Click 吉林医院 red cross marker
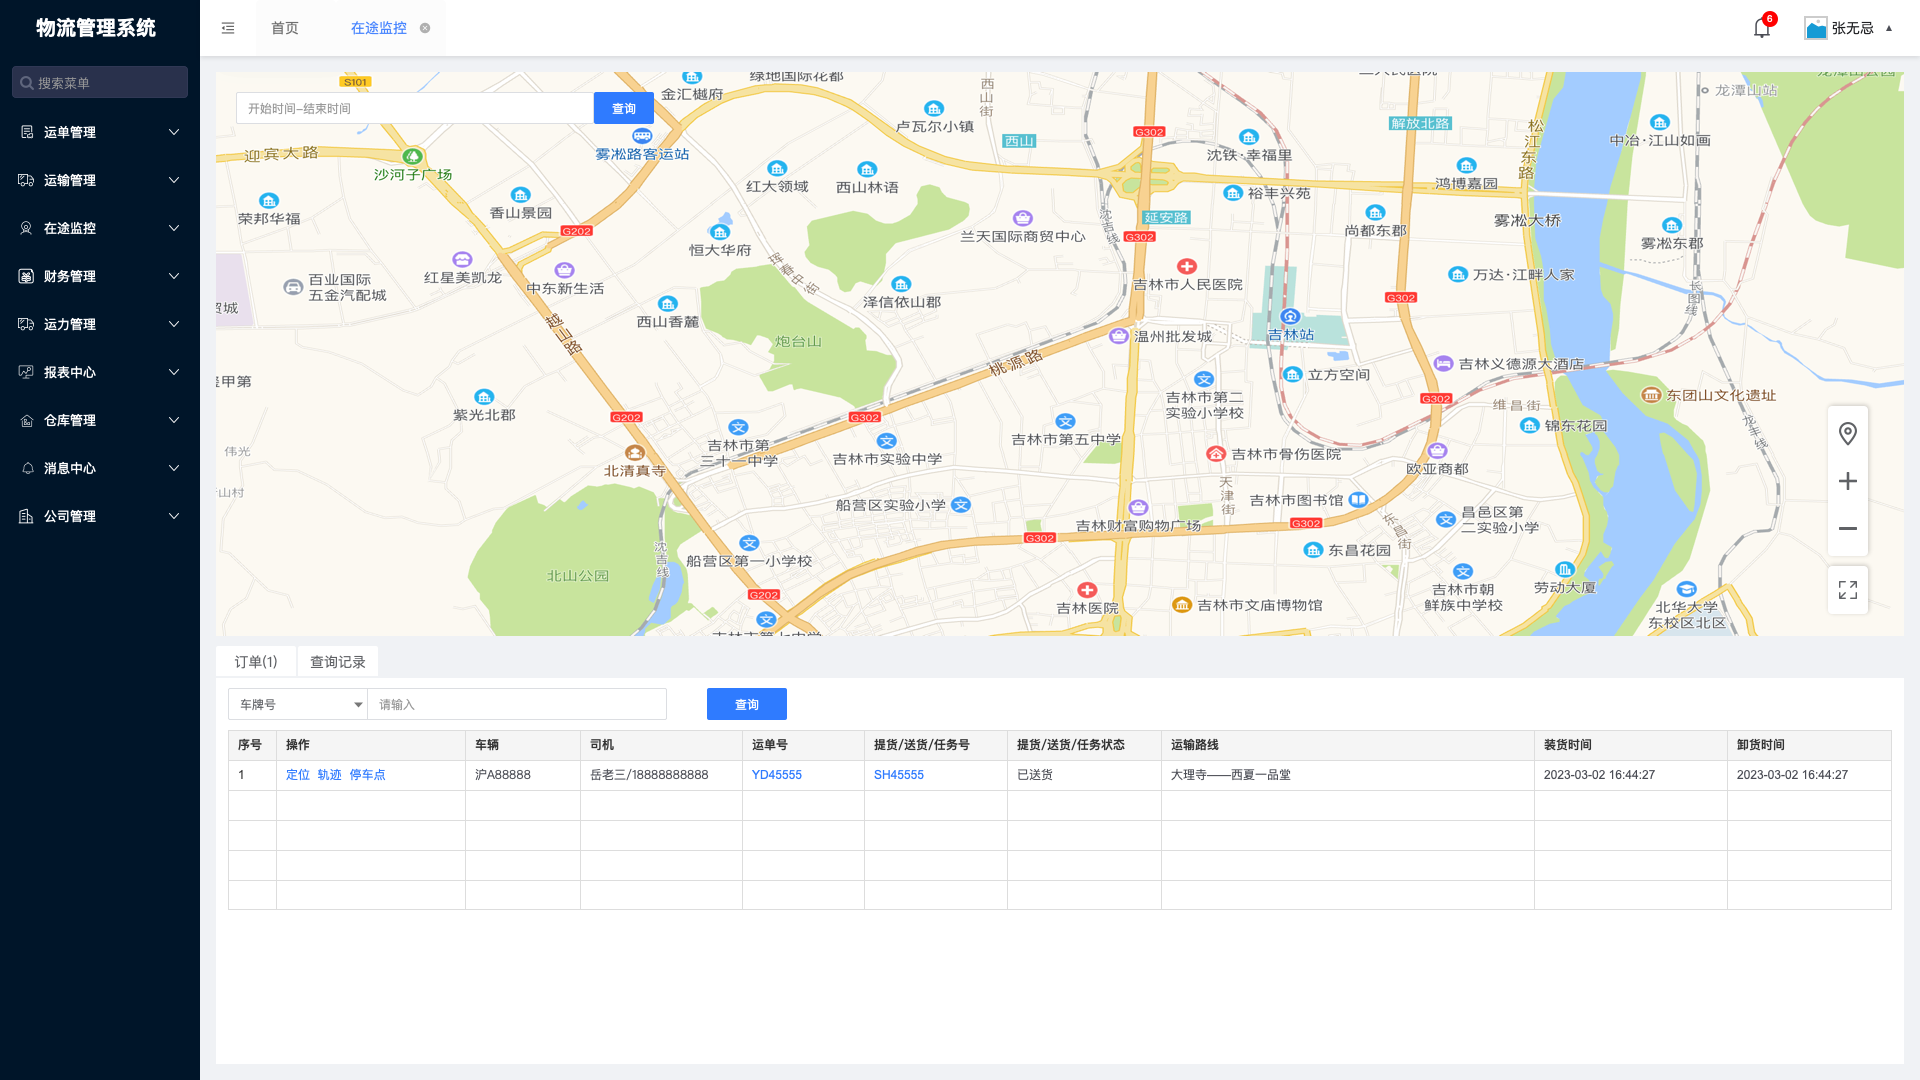 tap(1087, 590)
